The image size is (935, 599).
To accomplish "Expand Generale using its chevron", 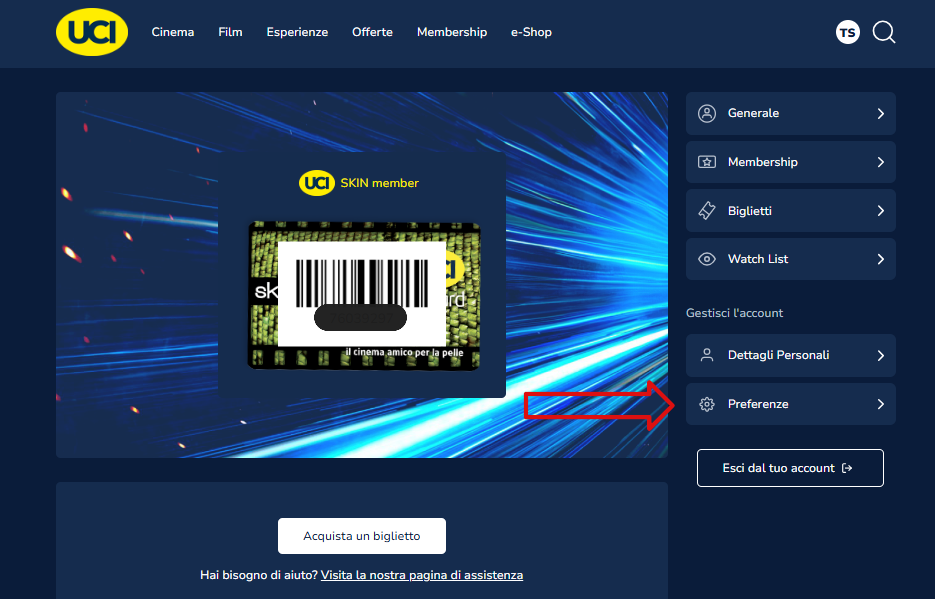I will (881, 113).
